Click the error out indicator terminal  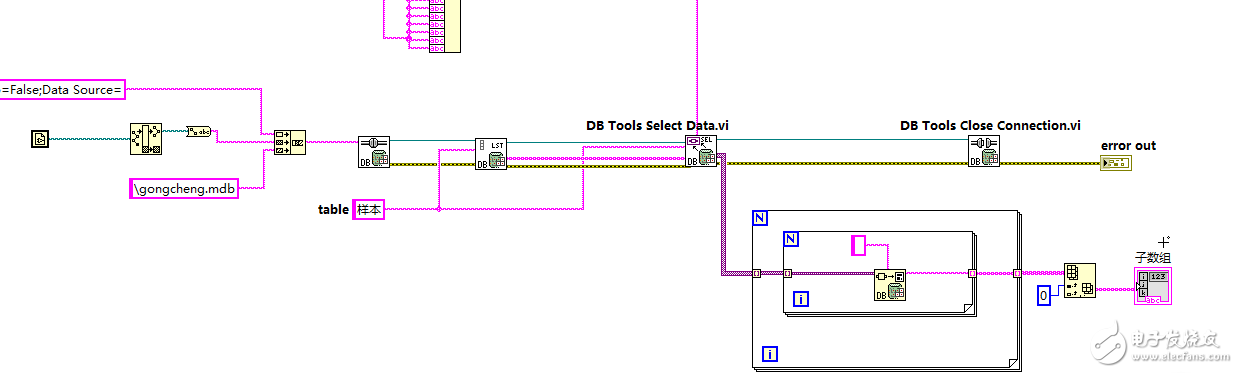point(1115,163)
